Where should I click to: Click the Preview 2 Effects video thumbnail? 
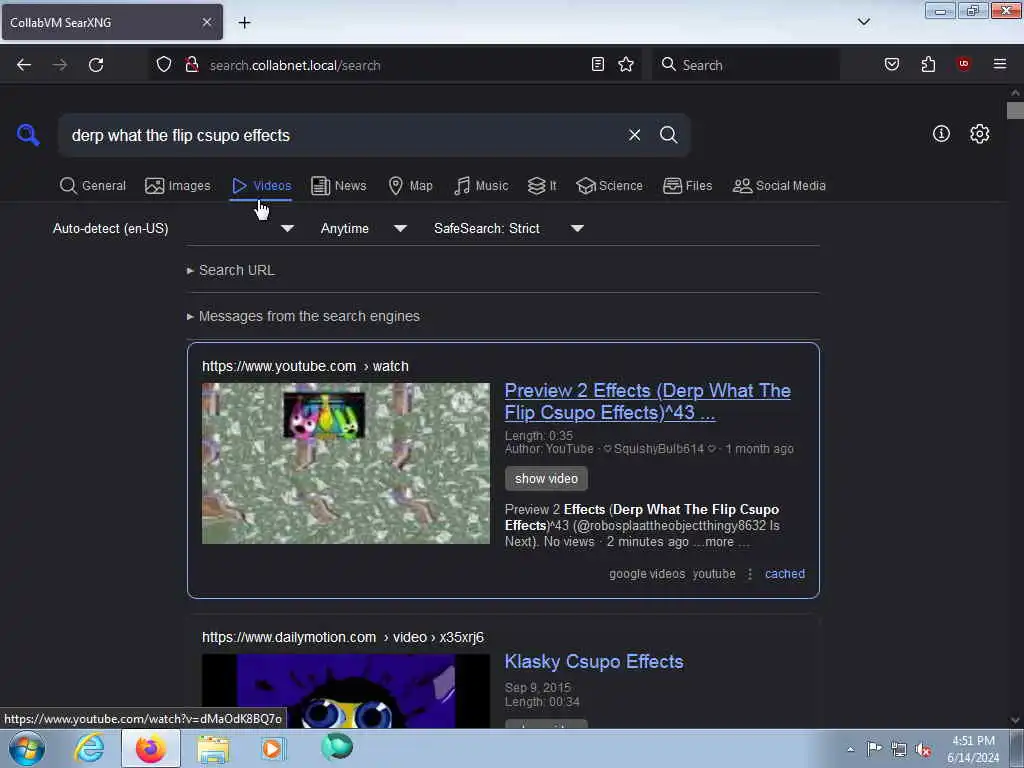345,463
